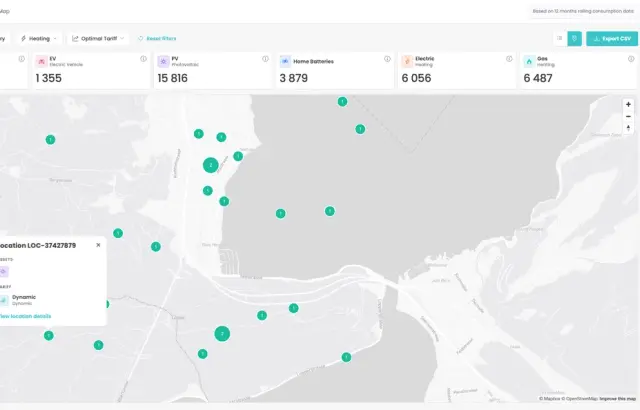Screen dimensions: 640x410
Task: Select the map pin view toggle
Action: coord(574,38)
